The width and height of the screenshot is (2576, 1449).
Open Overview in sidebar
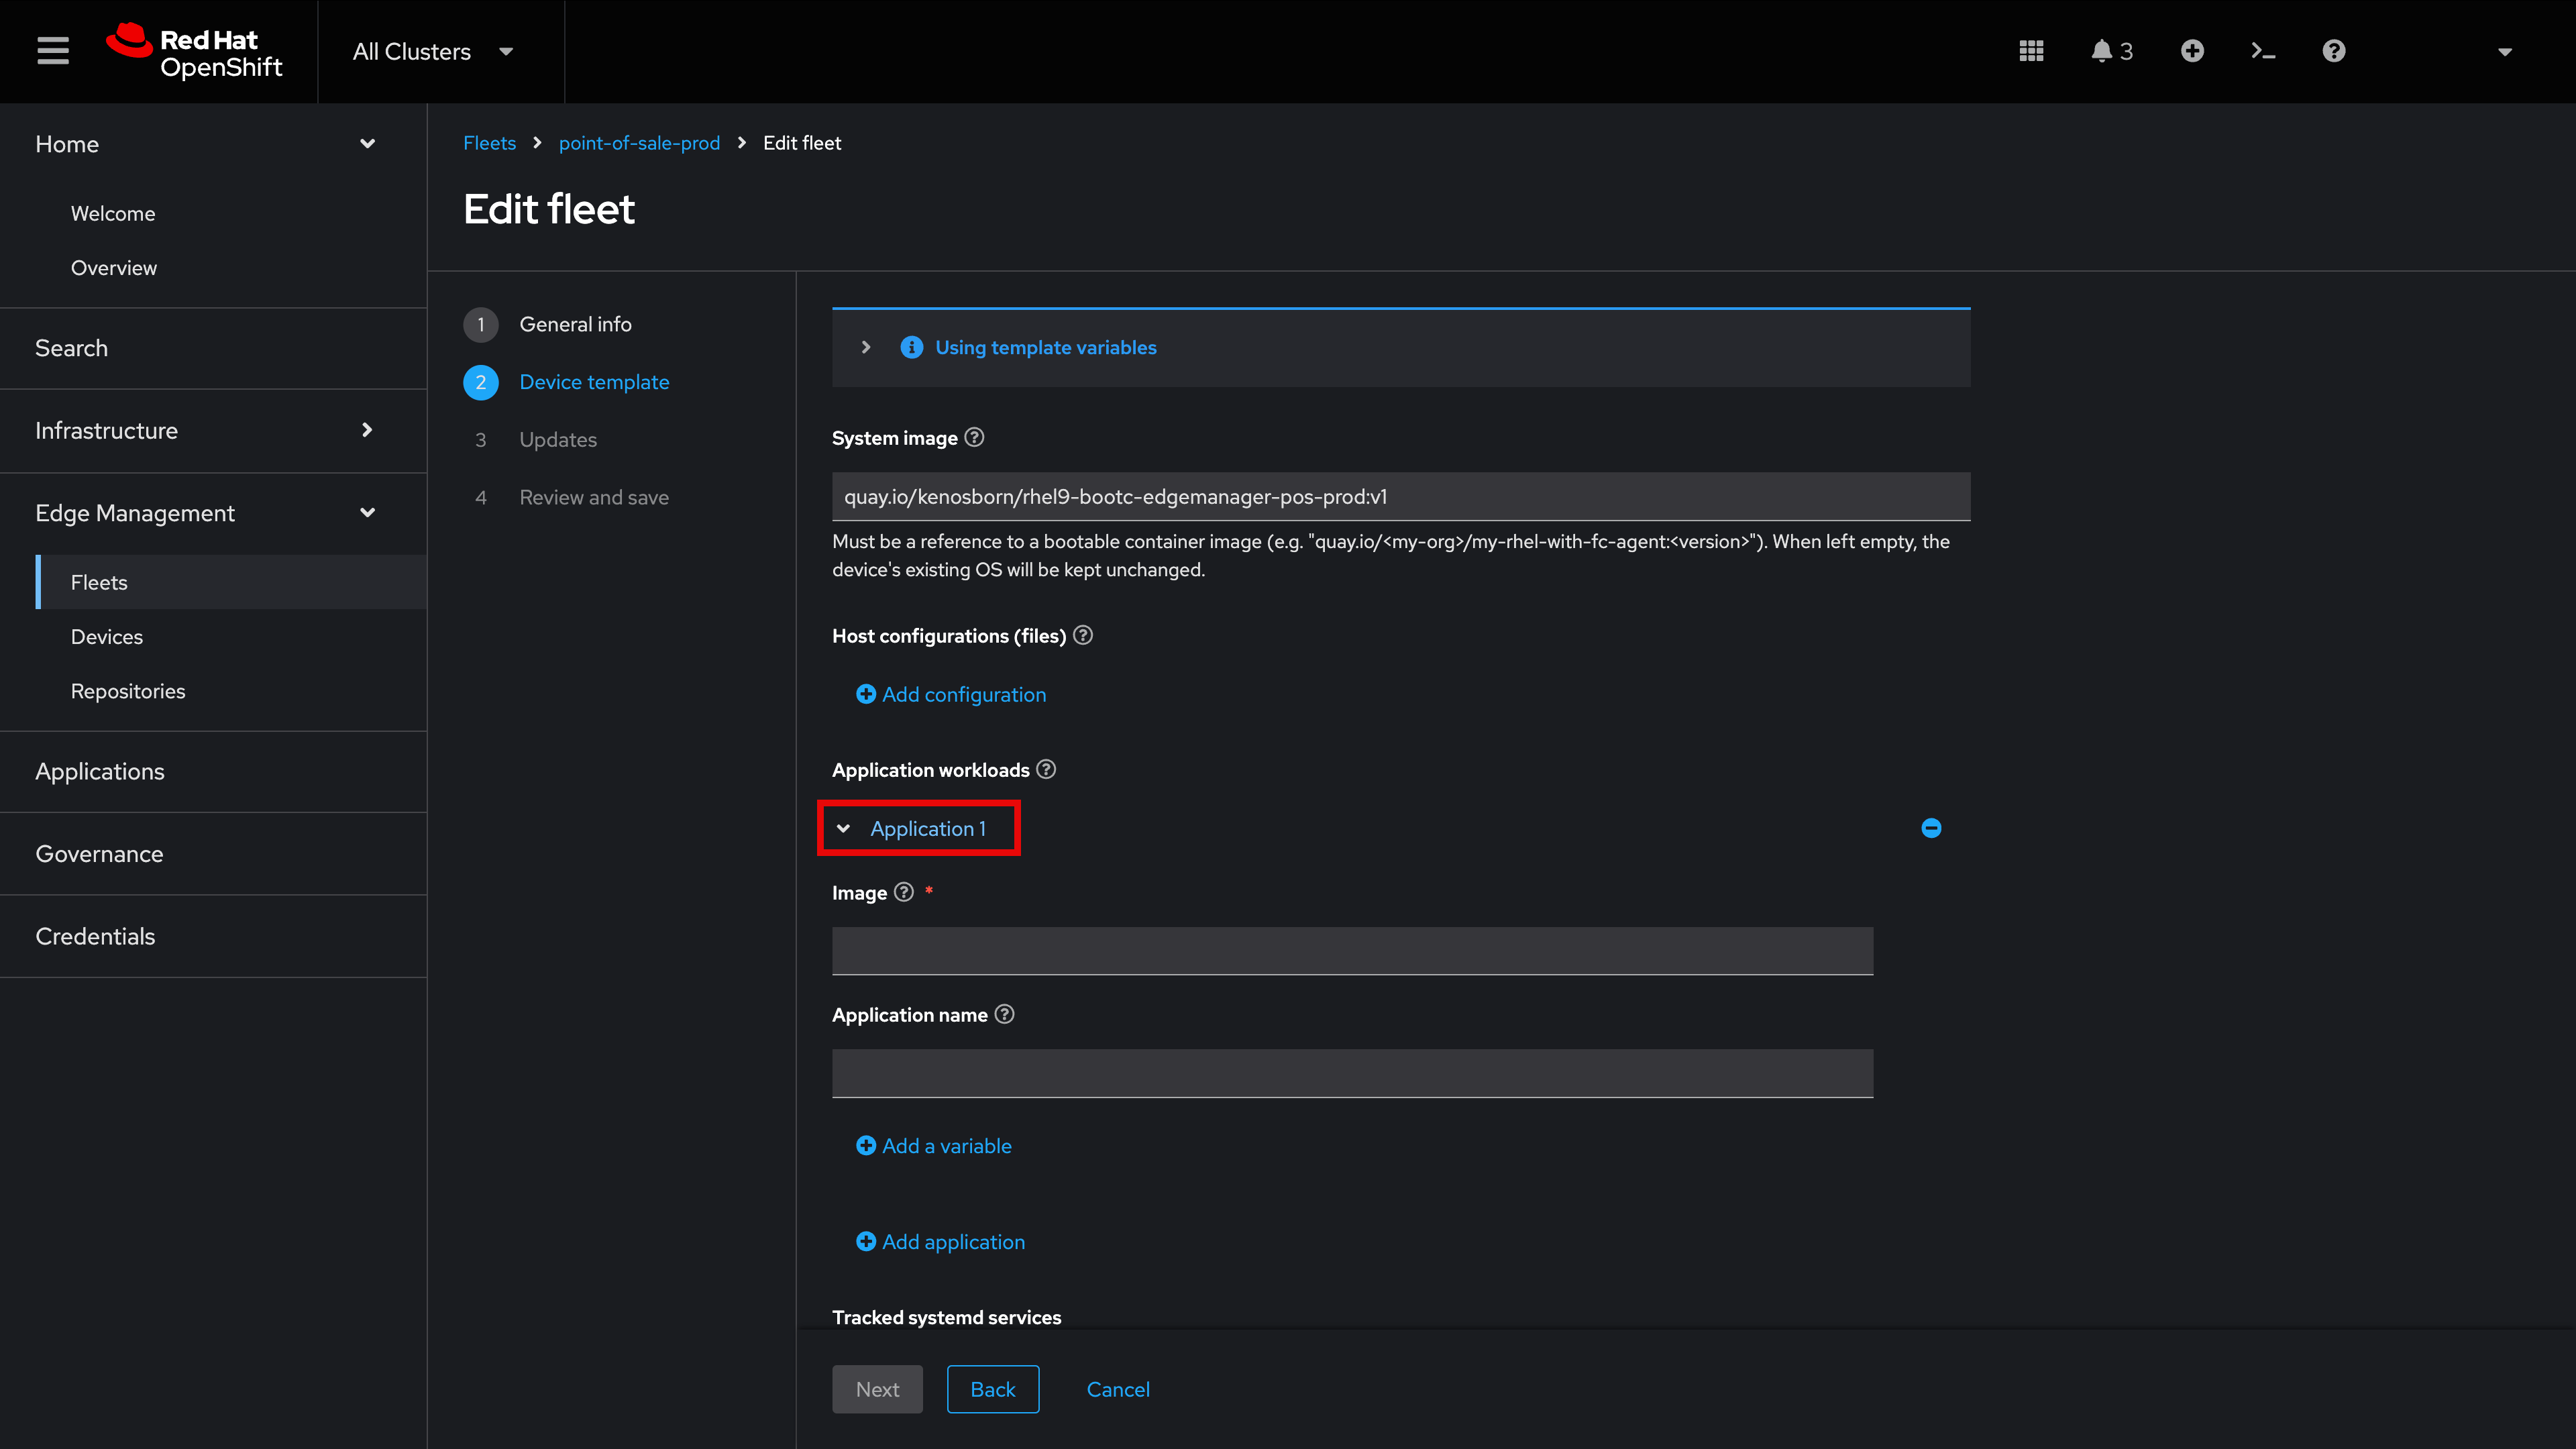[x=113, y=268]
